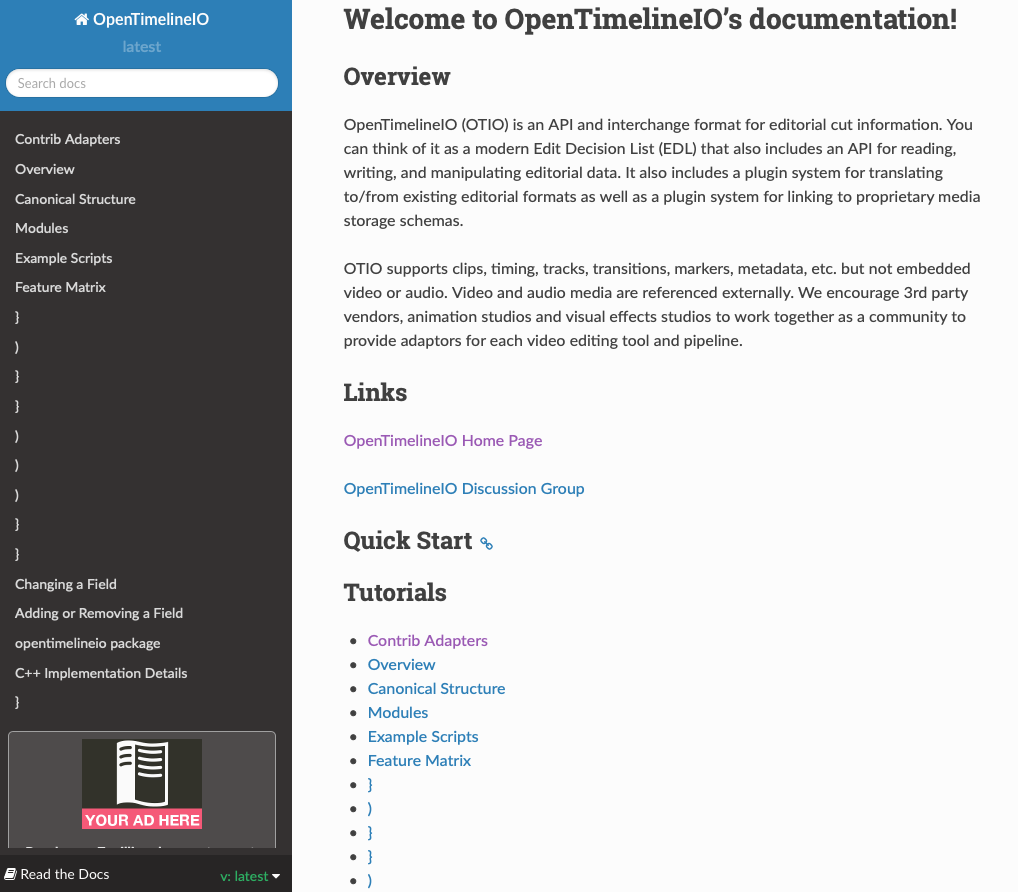Select opentimelineio package in the sidebar

pos(88,643)
